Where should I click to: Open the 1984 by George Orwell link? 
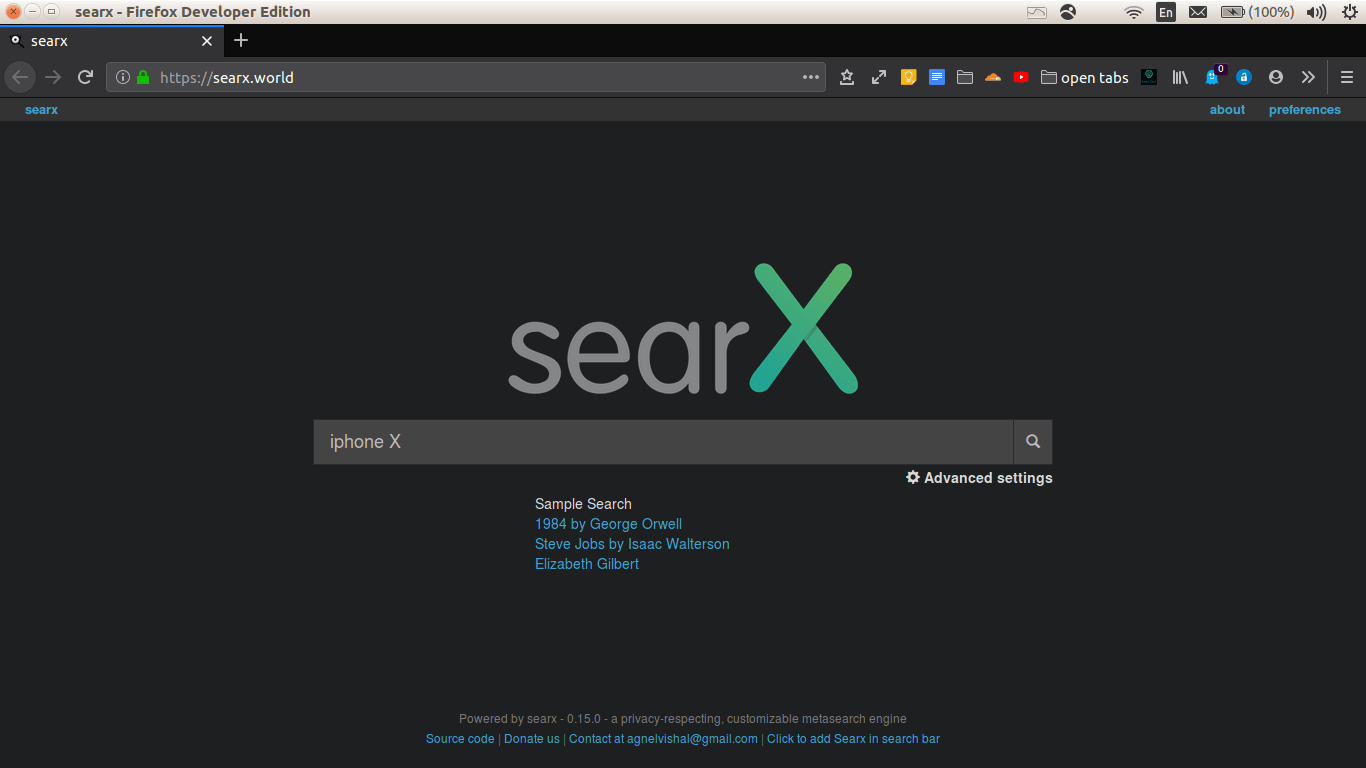point(607,524)
